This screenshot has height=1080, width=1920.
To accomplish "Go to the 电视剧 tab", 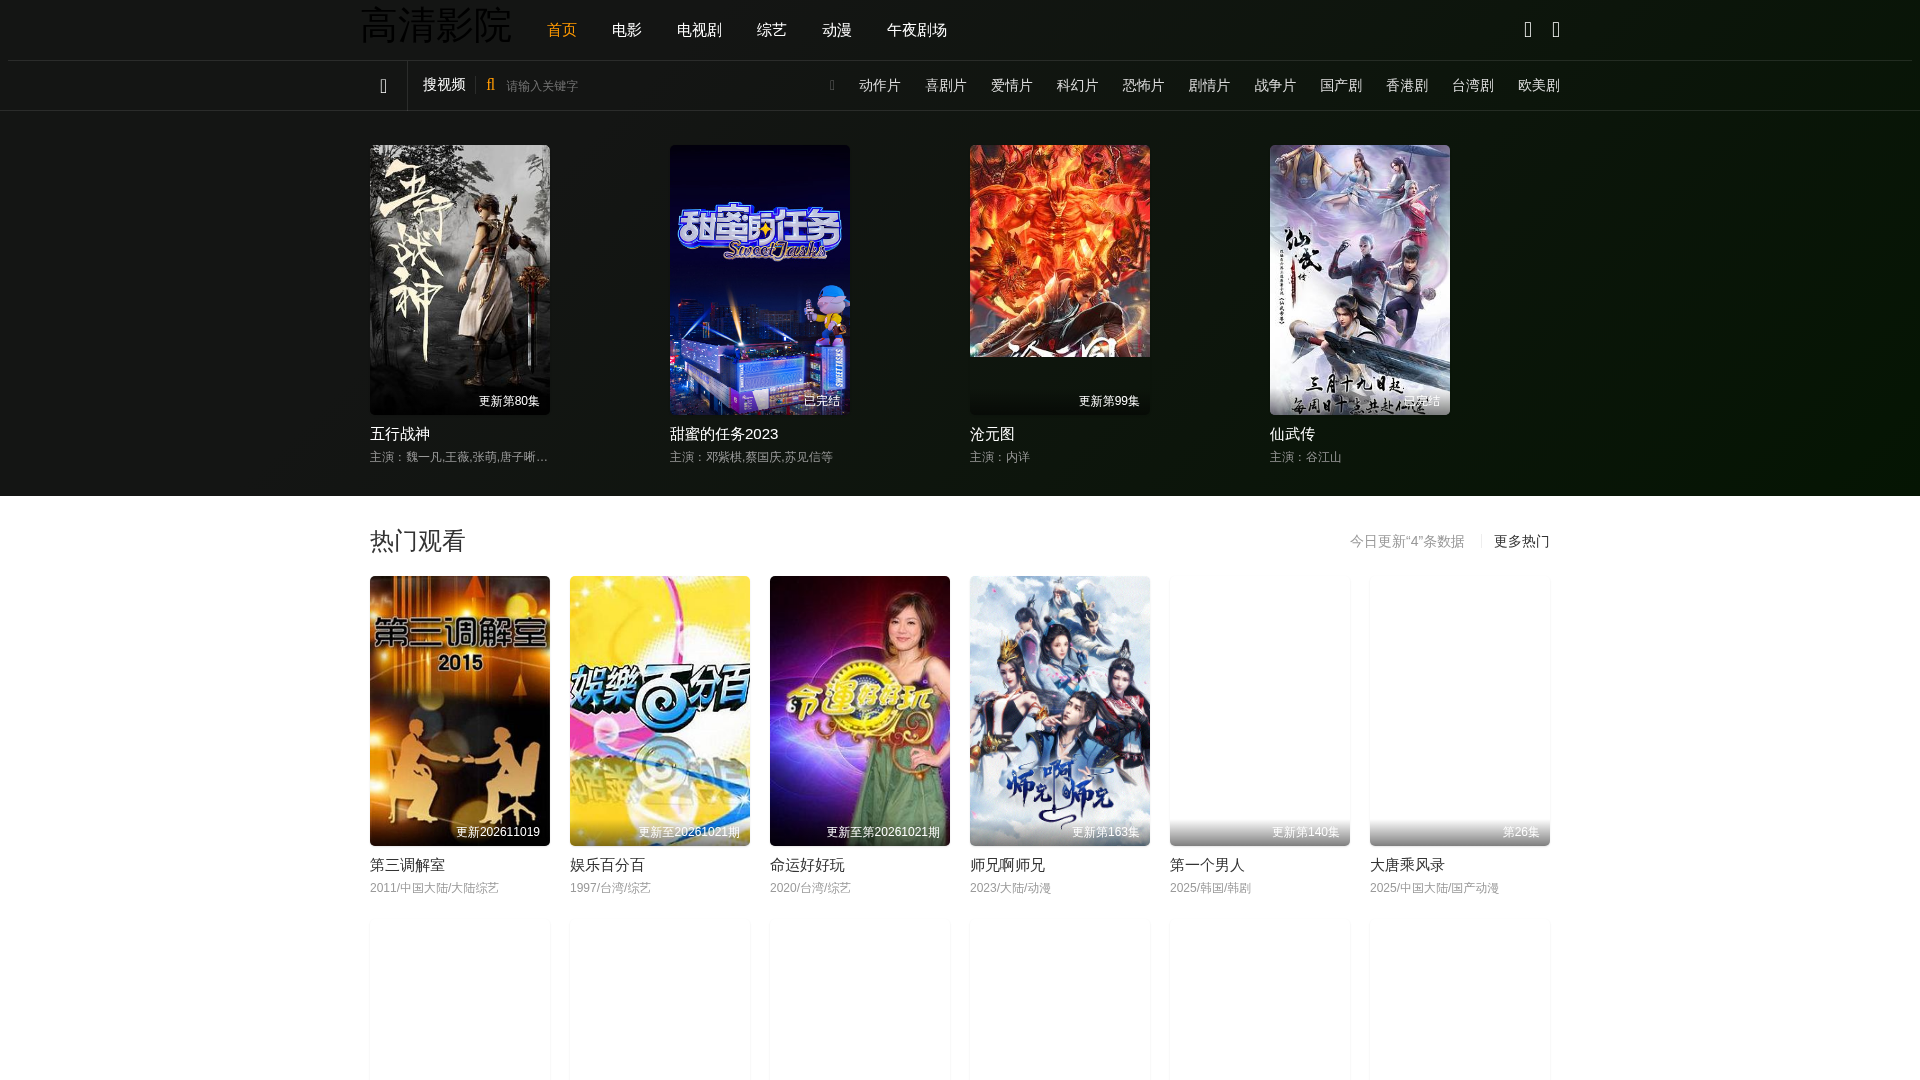I will (x=699, y=30).
